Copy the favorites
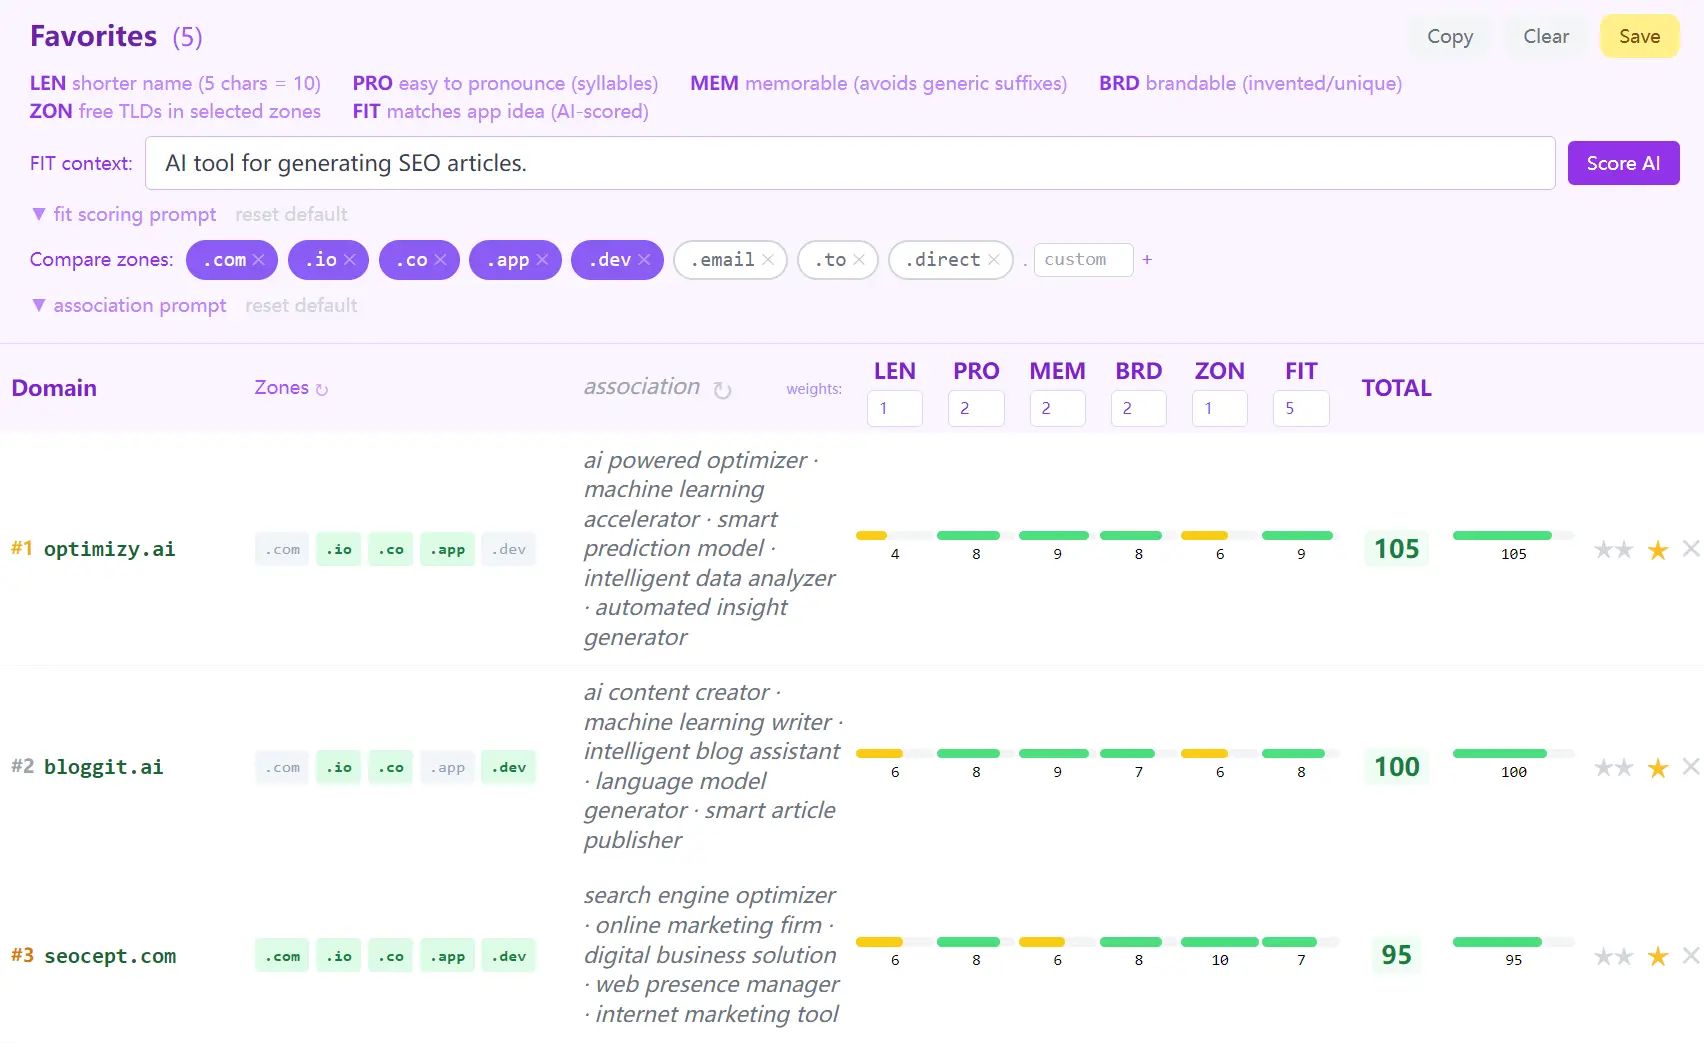 [x=1449, y=36]
